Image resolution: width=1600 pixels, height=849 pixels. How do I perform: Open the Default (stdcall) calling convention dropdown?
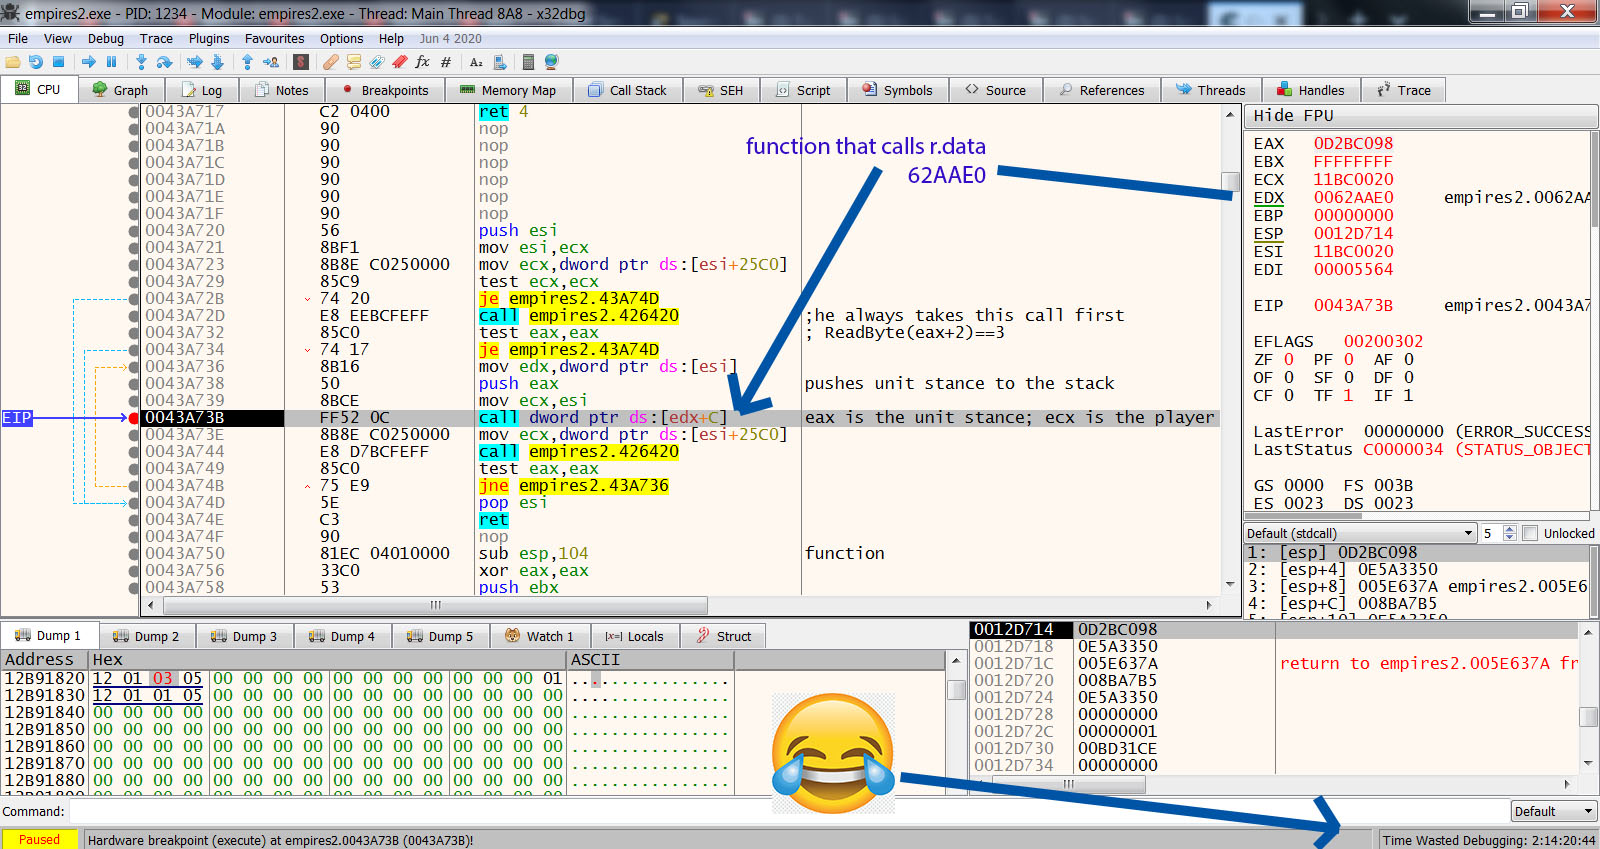[1360, 533]
